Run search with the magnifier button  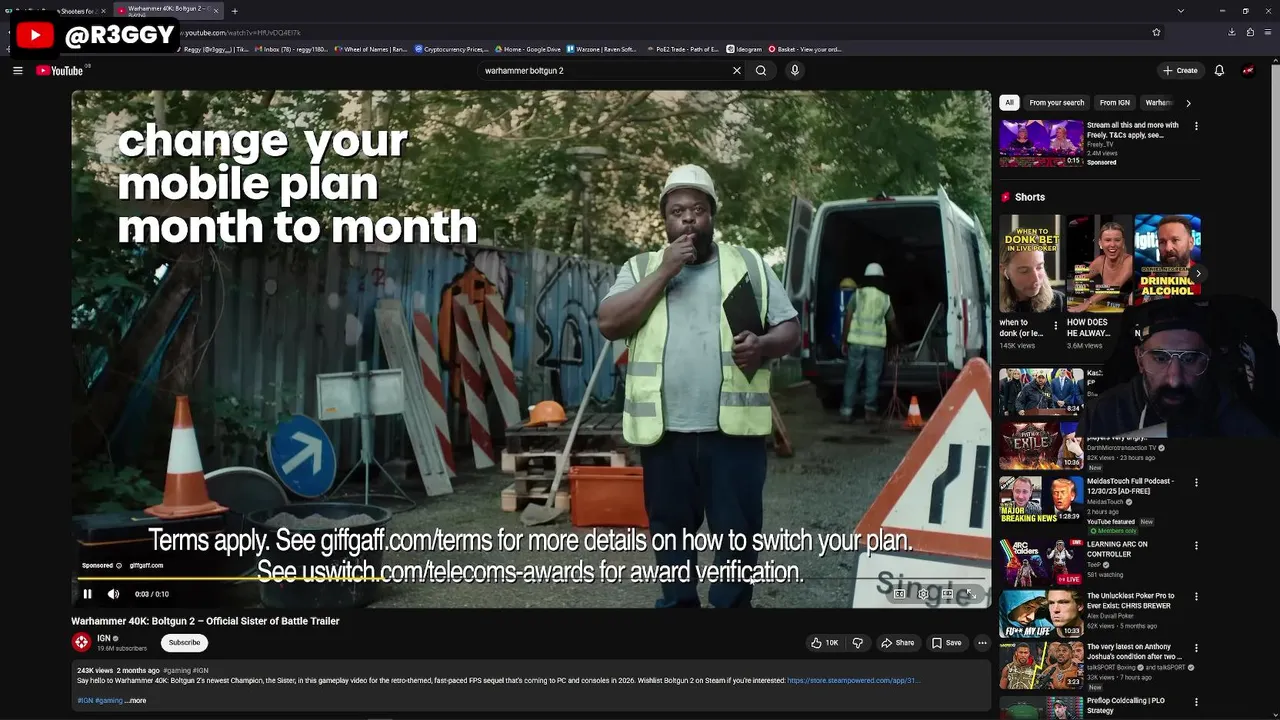(761, 70)
